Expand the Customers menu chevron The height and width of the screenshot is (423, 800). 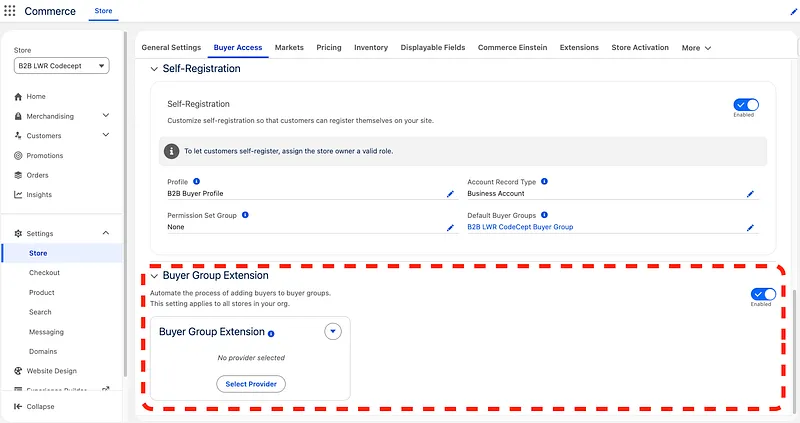106,135
